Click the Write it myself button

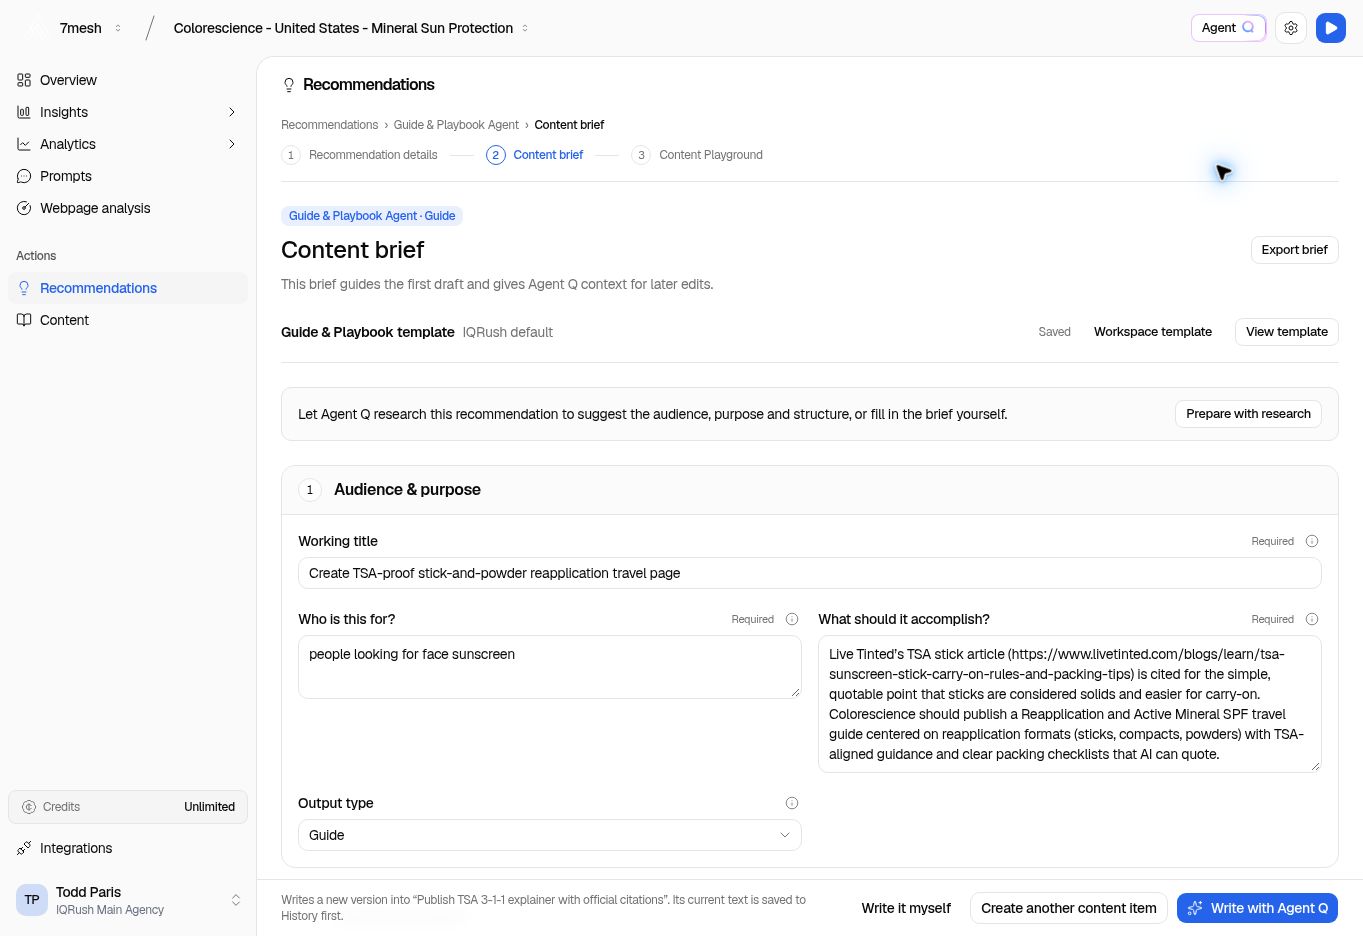coord(906,908)
